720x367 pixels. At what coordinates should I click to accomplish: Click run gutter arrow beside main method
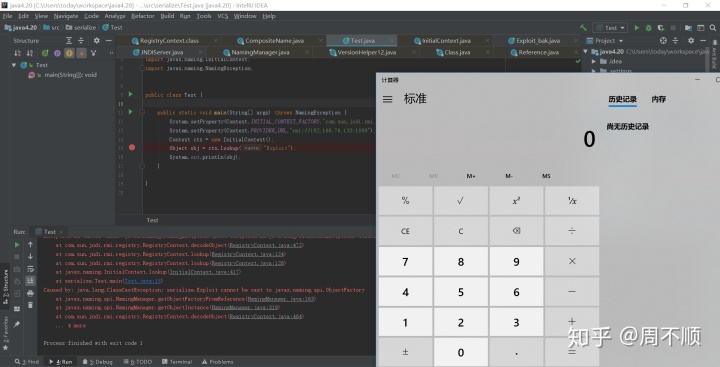pyautogui.click(x=131, y=112)
